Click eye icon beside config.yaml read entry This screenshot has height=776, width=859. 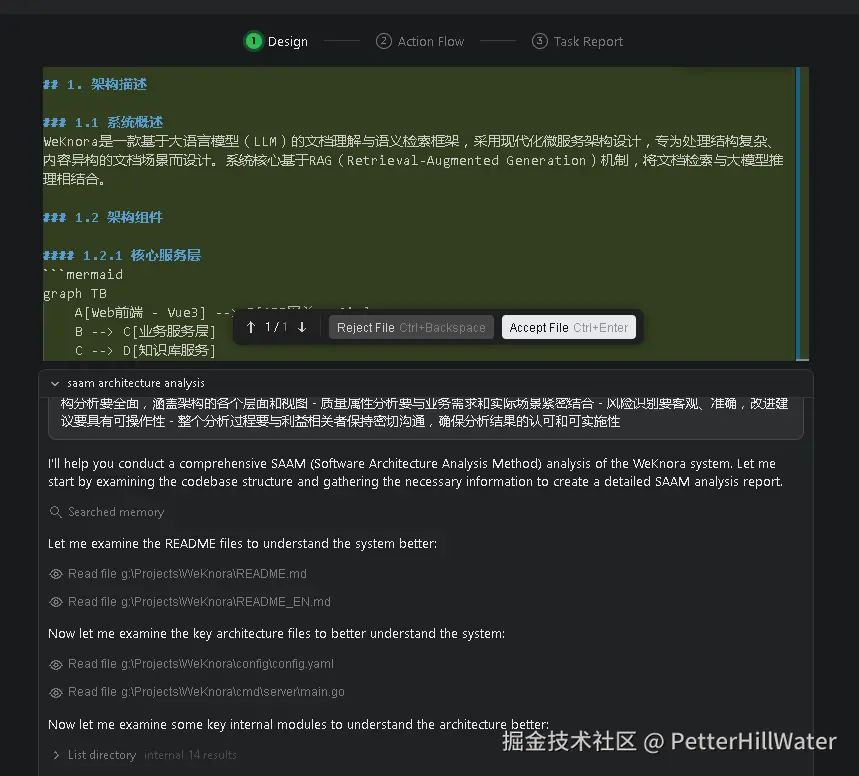coord(56,664)
